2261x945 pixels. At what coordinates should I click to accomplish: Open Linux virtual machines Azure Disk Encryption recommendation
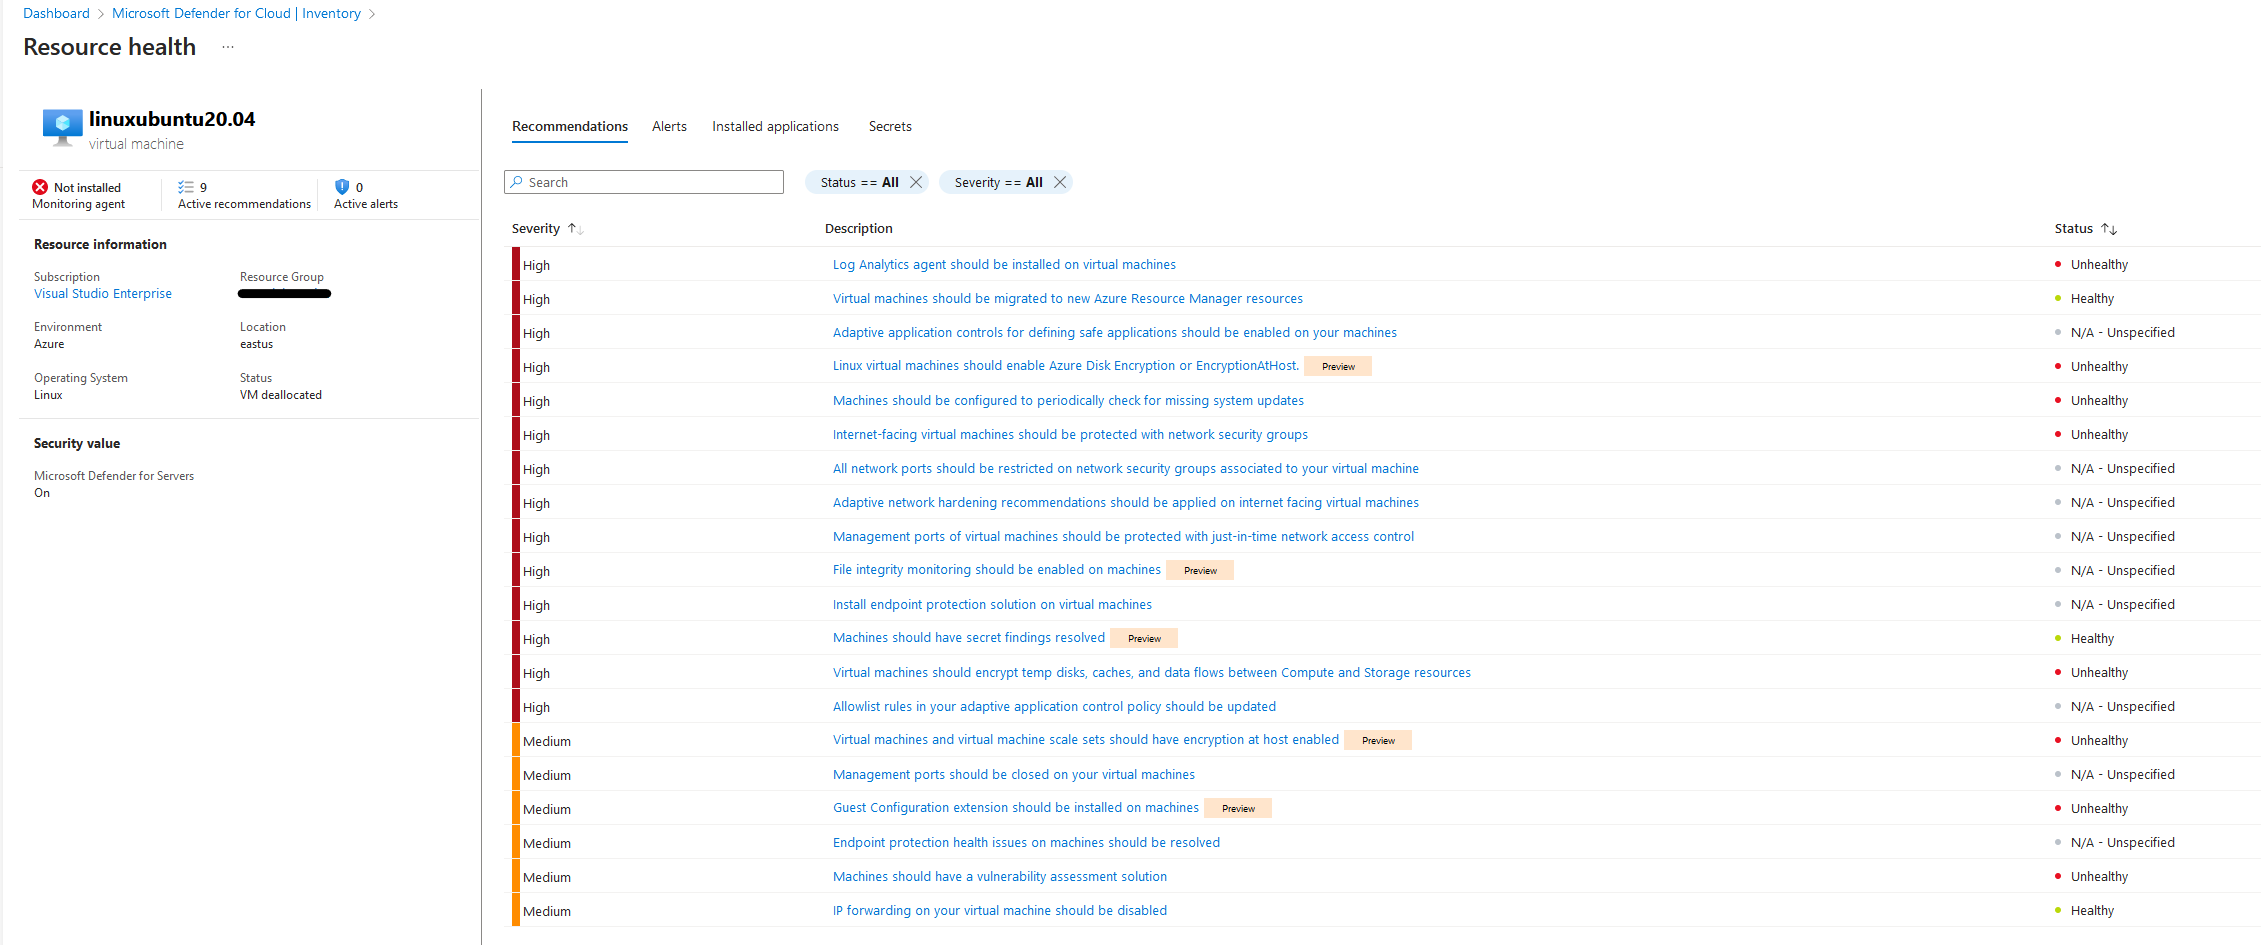(1066, 366)
